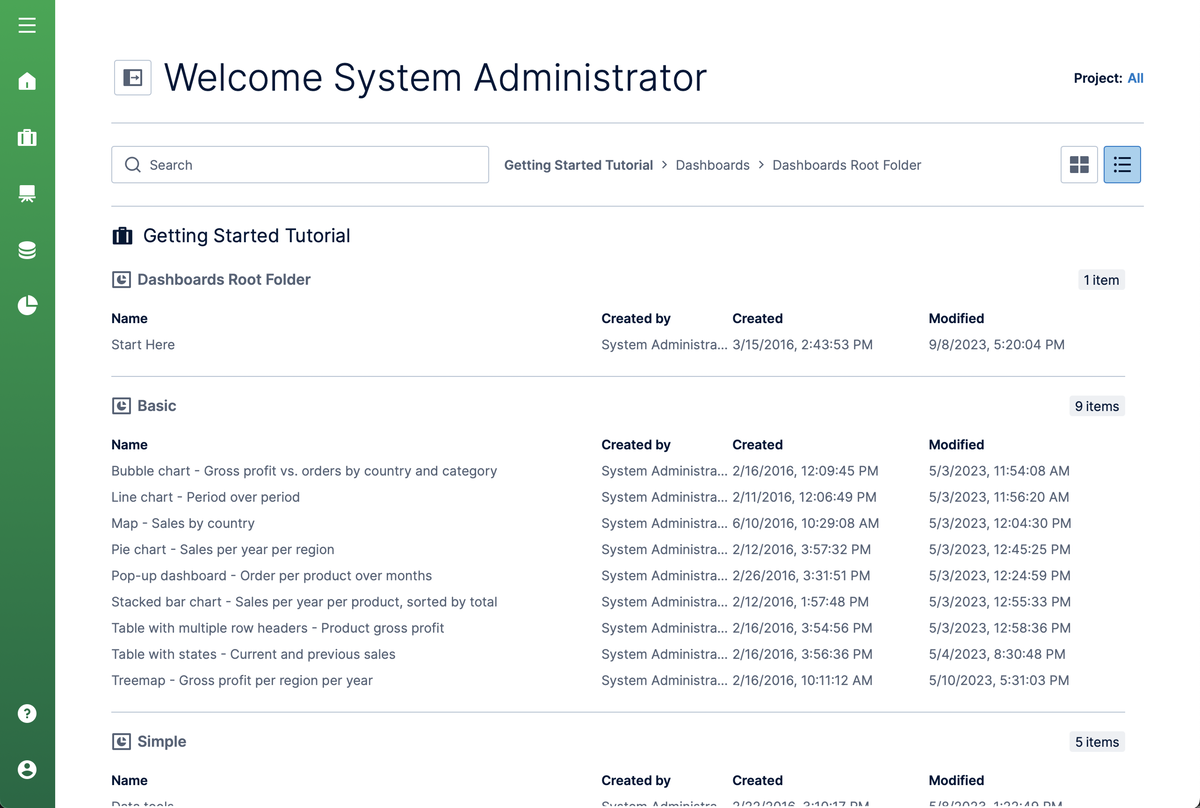Open Line chart - Period over period
The width and height of the screenshot is (1200, 808).
coord(205,497)
